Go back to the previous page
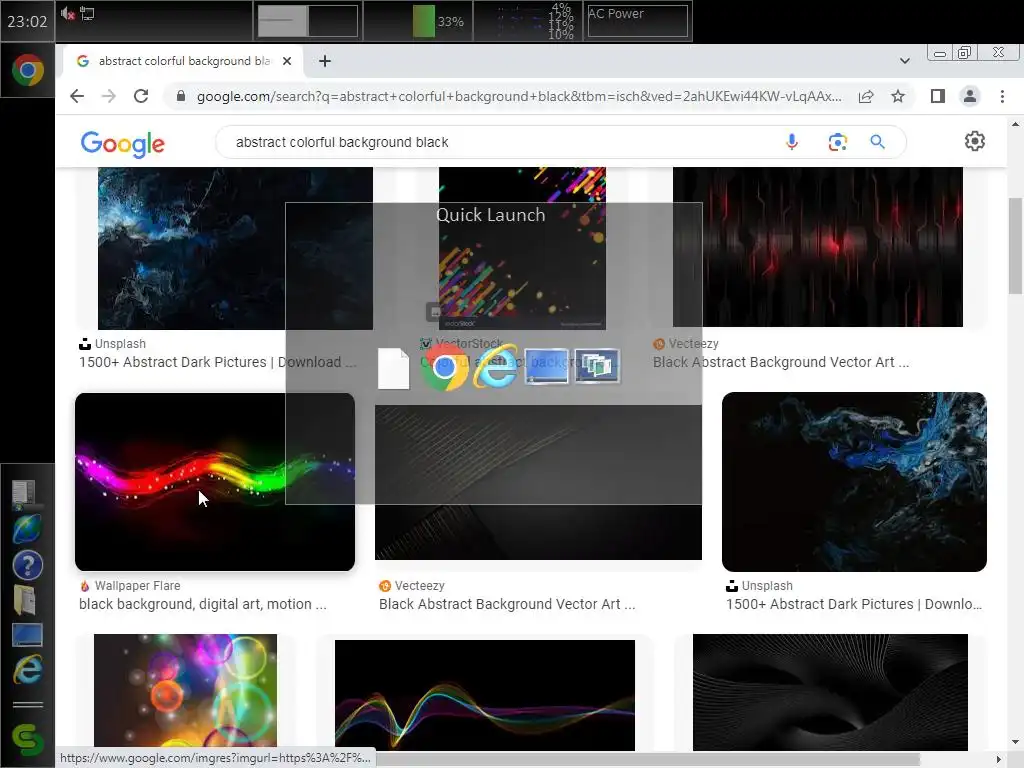The height and width of the screenshot is (768, 1024). pos(77,97)
